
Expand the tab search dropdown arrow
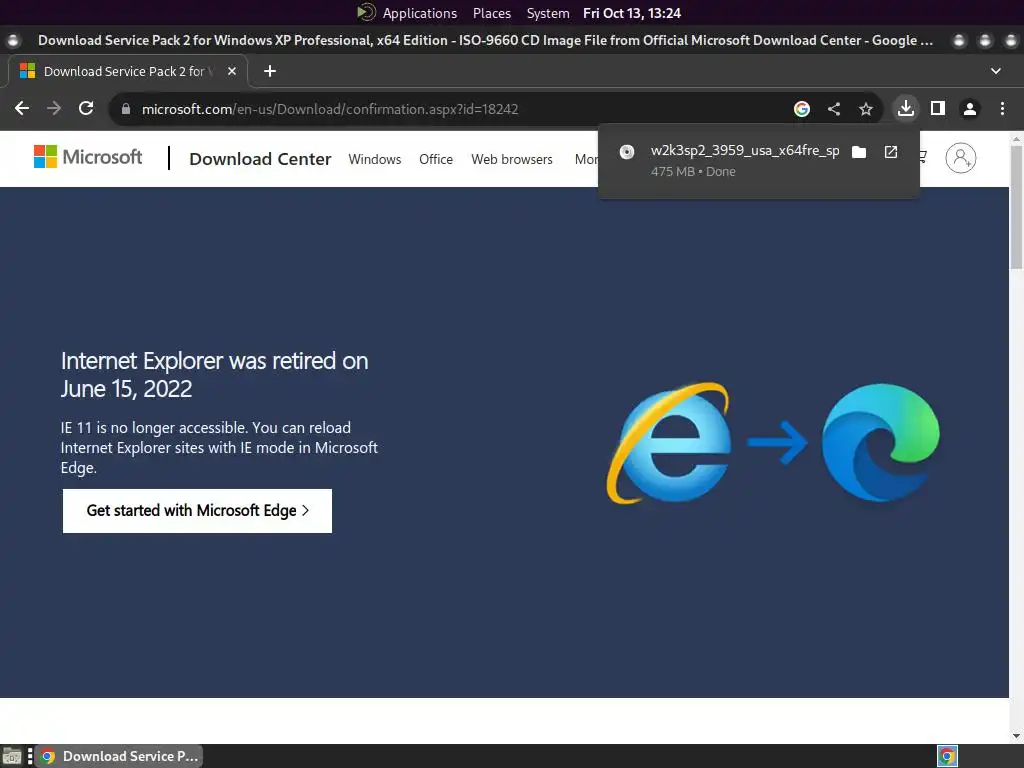coord(996,71)
